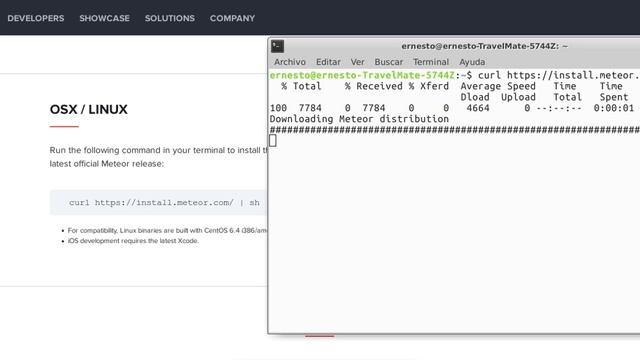Open the Ver menu in terminal

point(358,62)
